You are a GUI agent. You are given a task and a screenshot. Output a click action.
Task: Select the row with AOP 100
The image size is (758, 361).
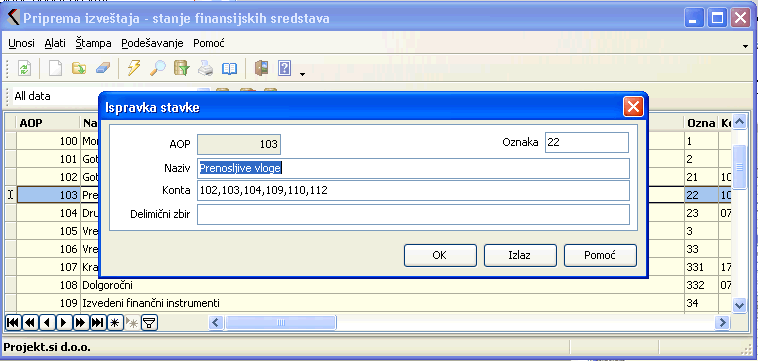point(48,142)
